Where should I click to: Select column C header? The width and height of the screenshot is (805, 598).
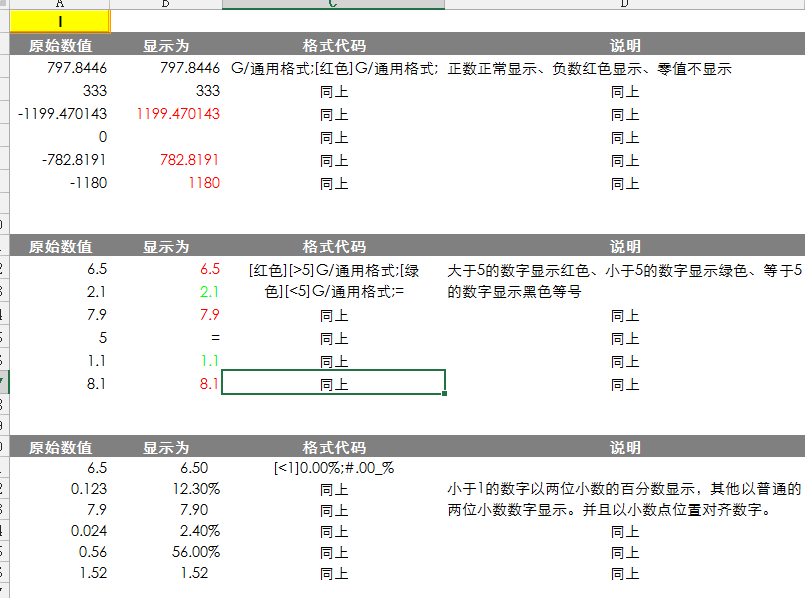(x=333, y=4)
